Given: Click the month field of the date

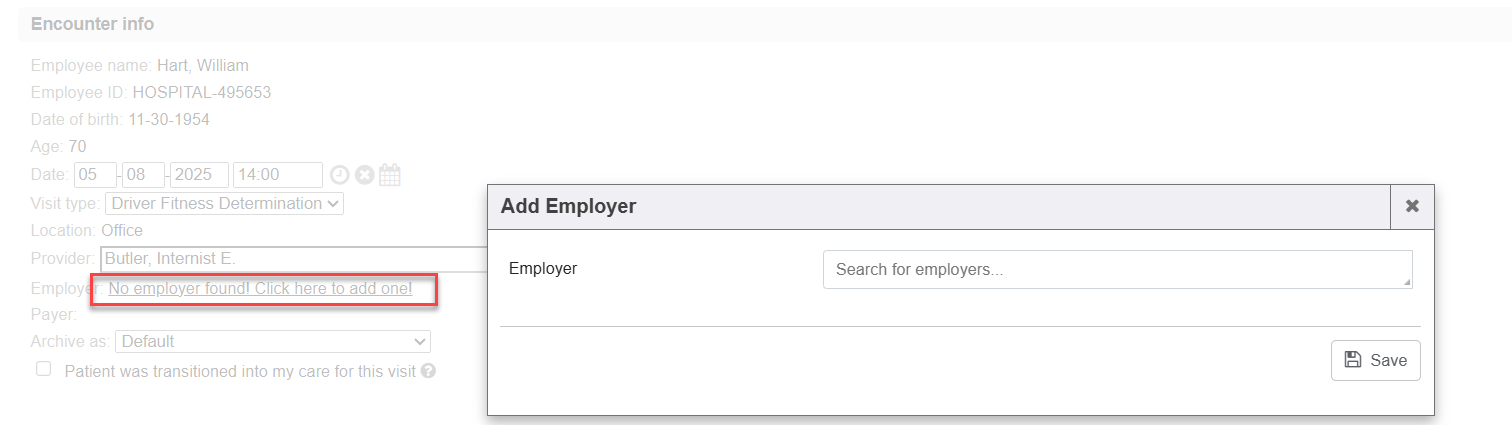Looking at the screenshot, I should (x=95, y=175).
